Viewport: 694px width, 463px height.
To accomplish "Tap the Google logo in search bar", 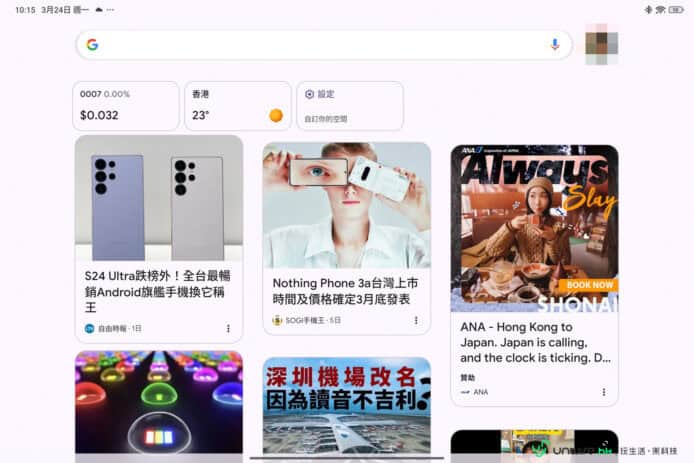I will 92,45.
